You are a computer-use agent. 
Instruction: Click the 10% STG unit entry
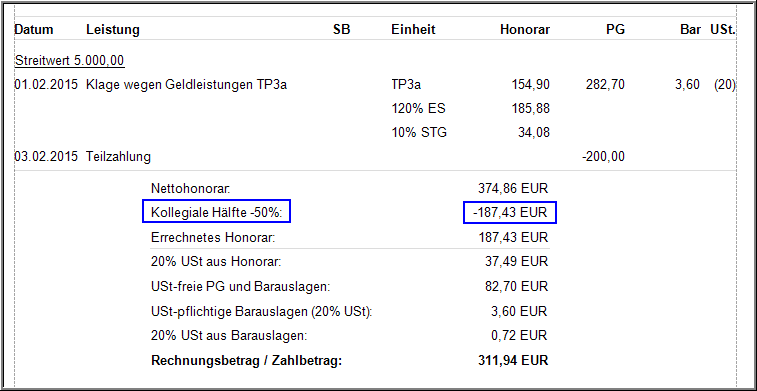point(419,132)
